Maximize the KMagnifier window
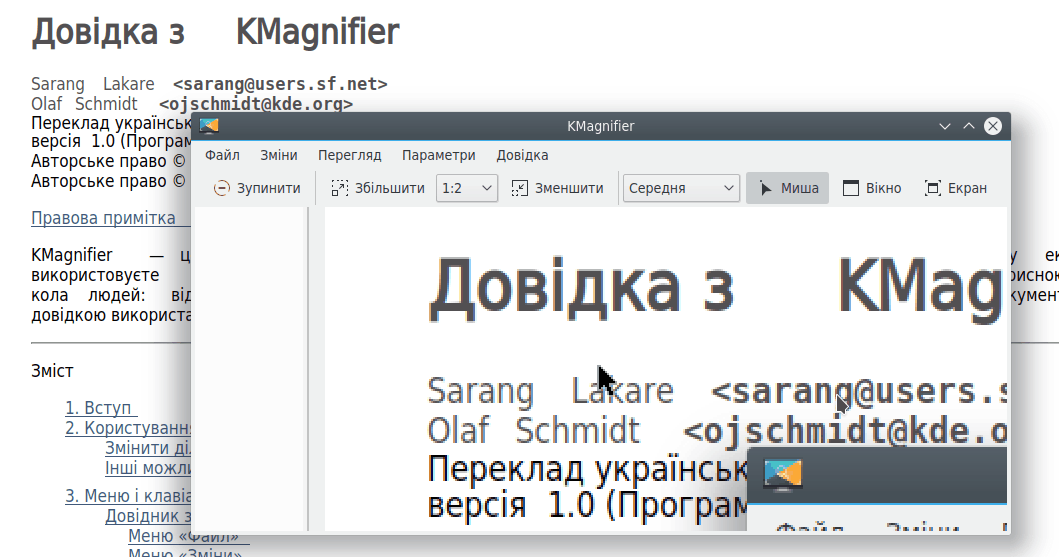 coord(968,126)
